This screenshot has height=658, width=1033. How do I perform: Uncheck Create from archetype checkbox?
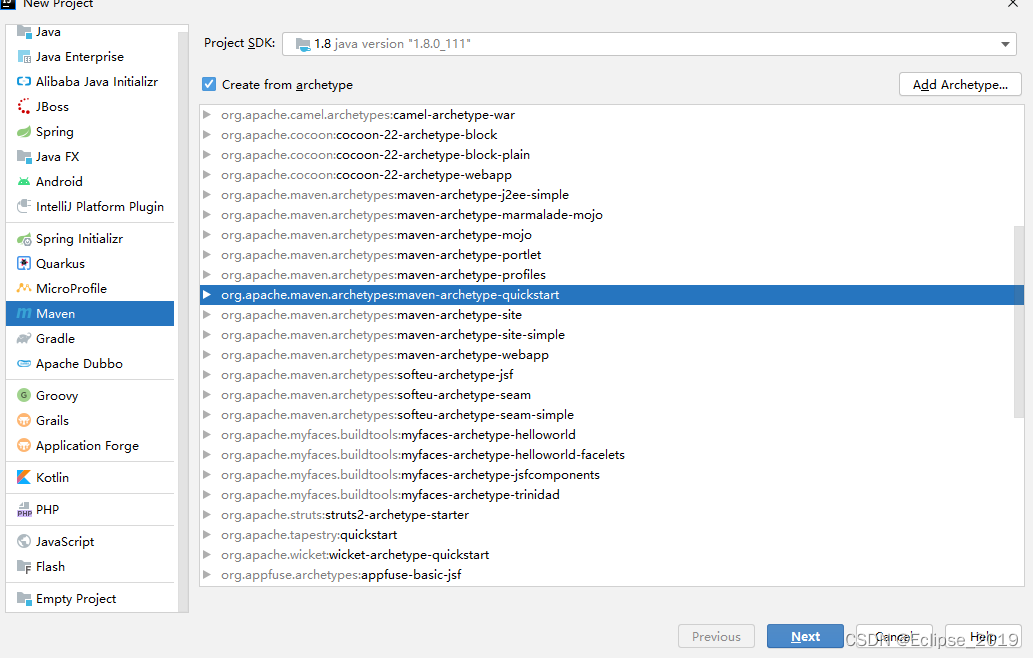click(209, 84)
